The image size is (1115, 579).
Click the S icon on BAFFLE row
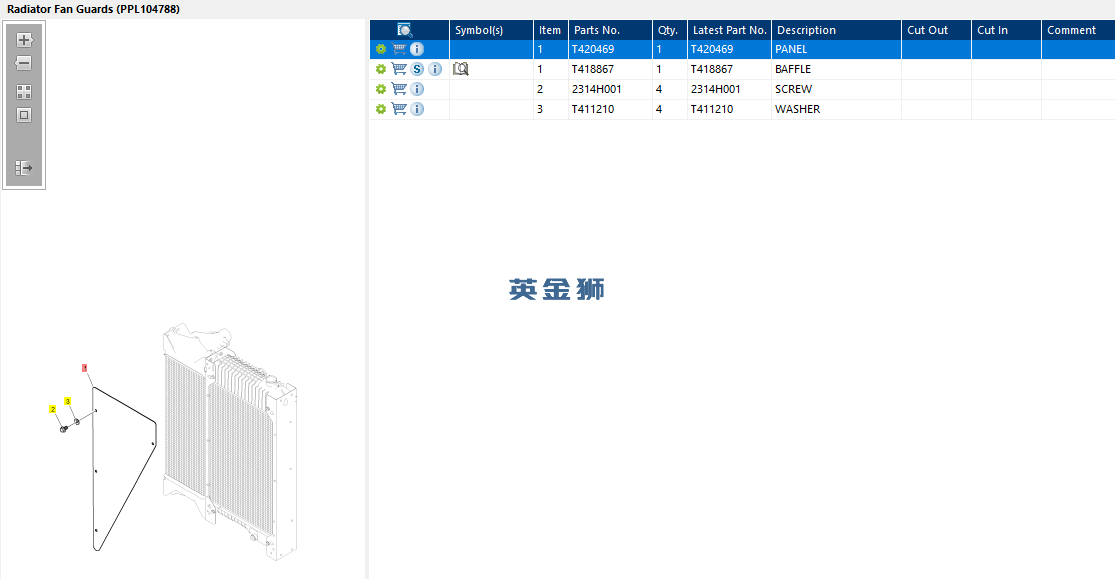coord(417,69)
